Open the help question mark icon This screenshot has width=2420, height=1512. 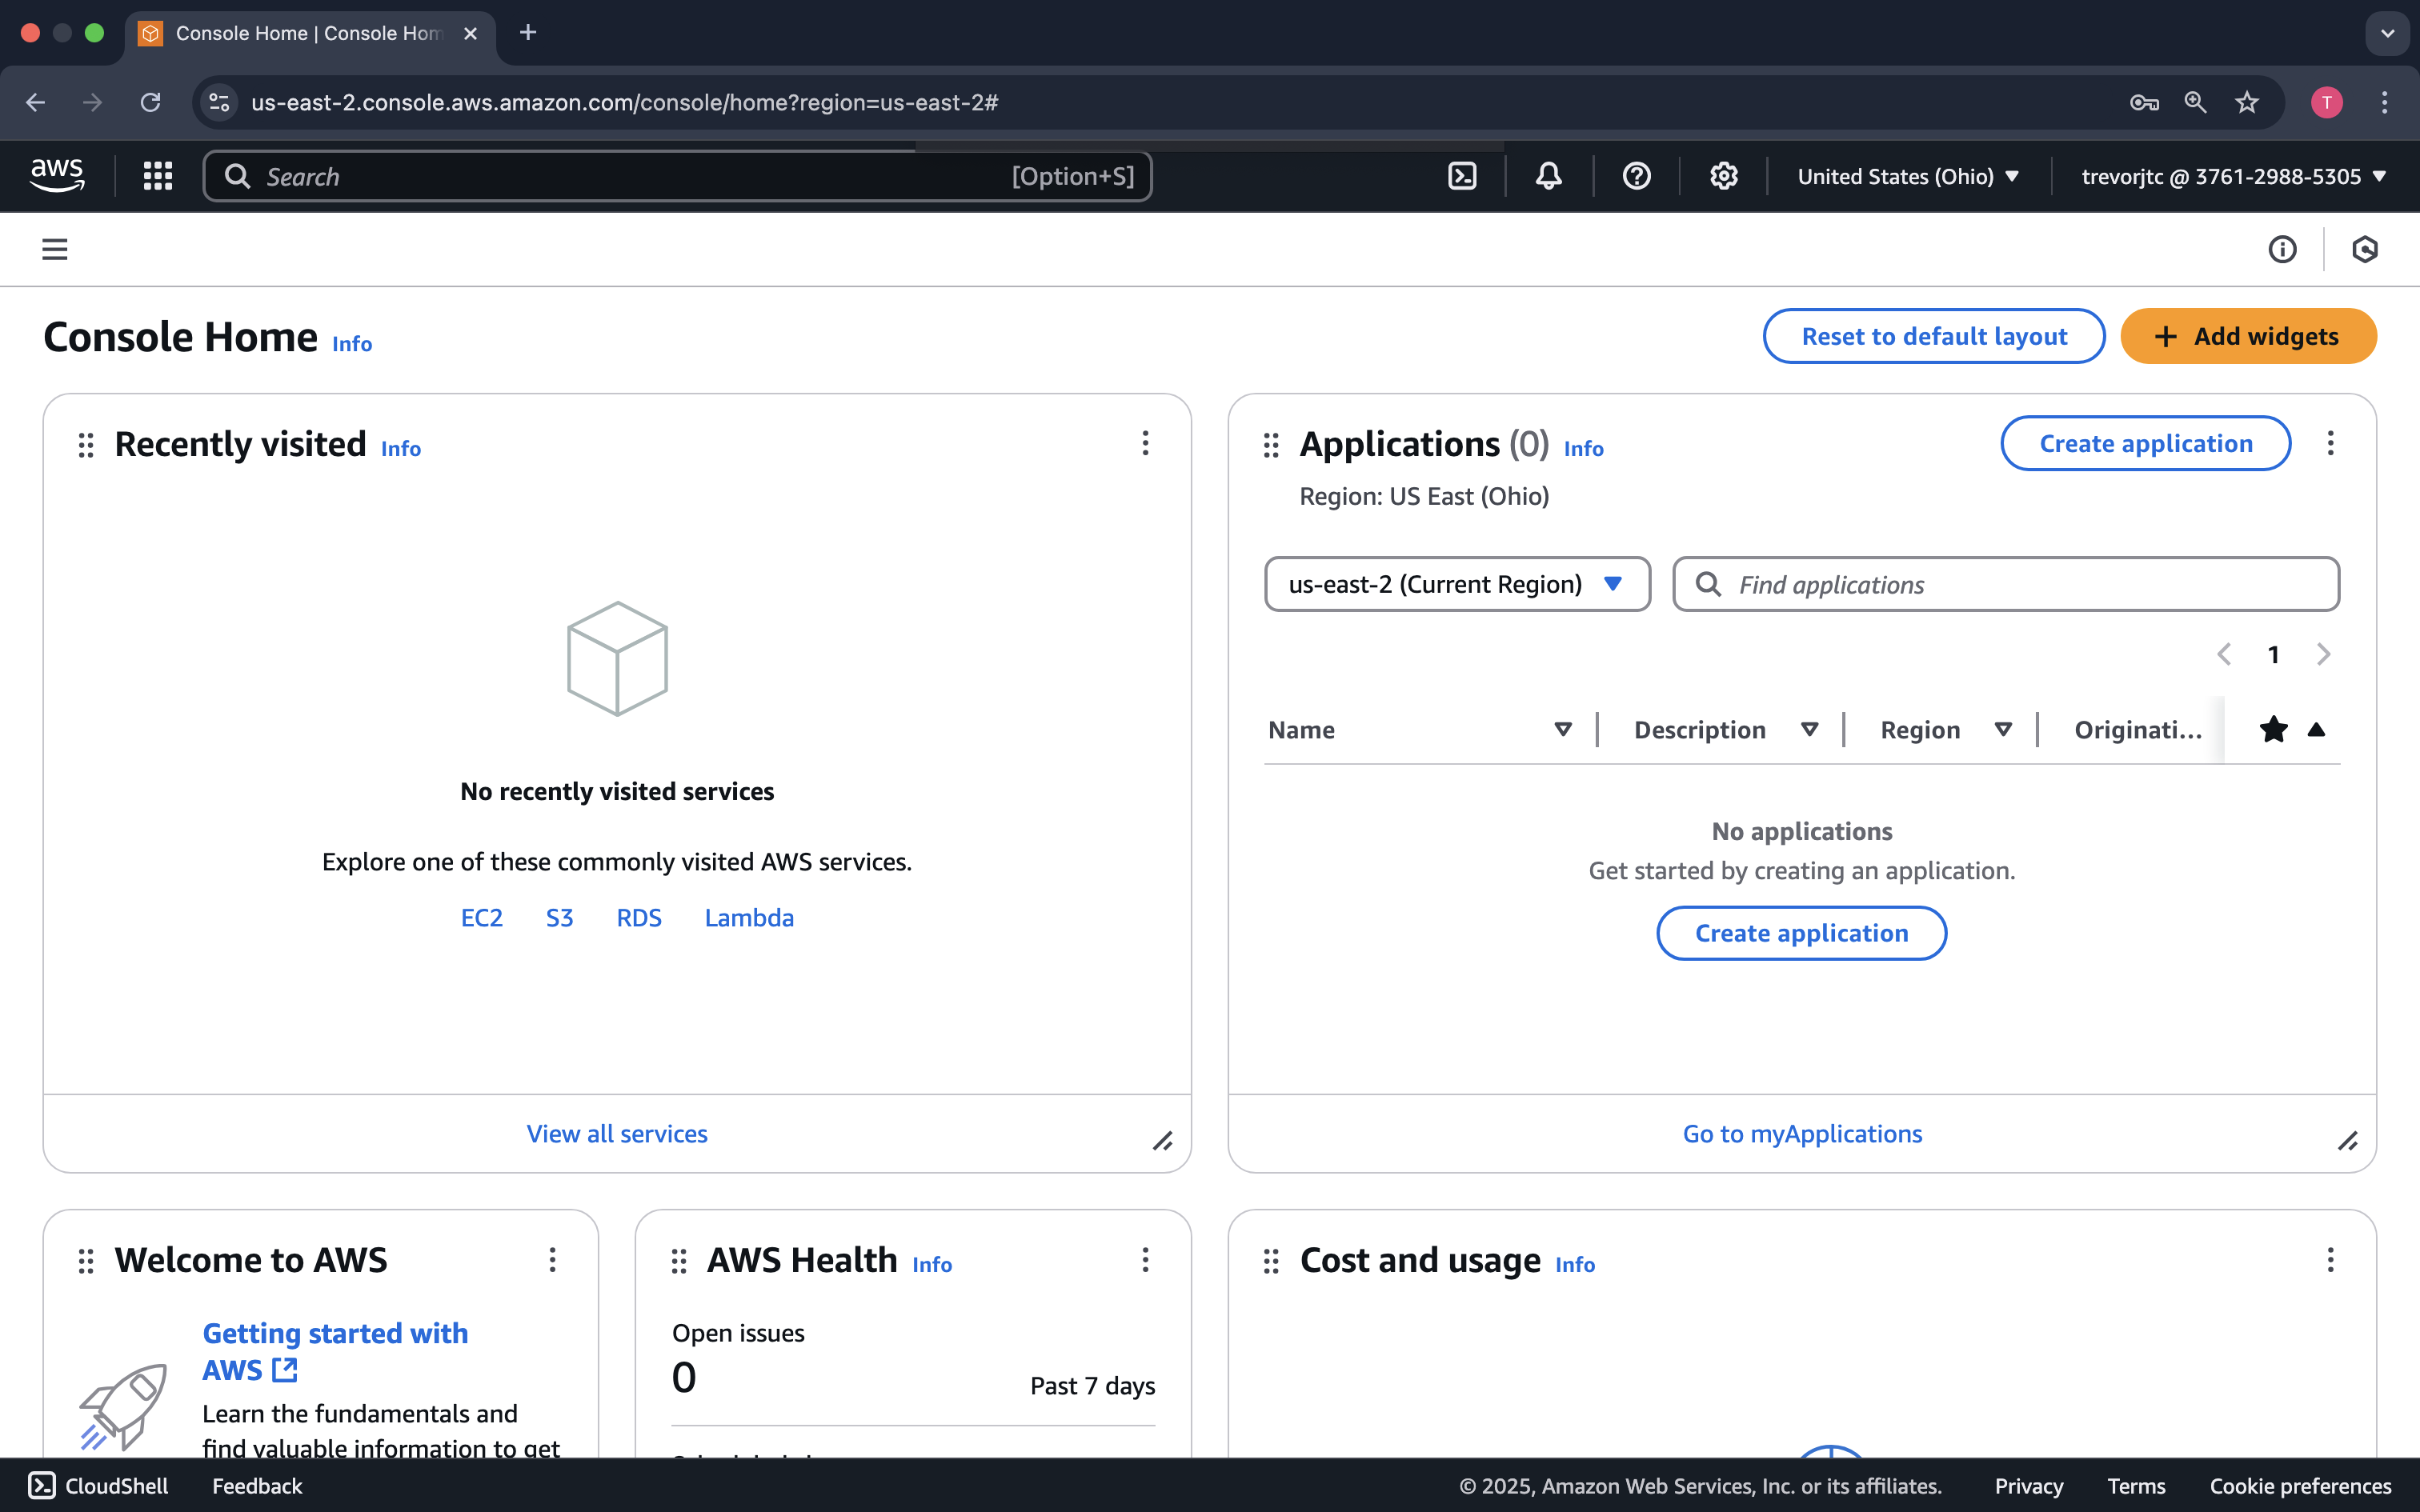pos(1635,175)
